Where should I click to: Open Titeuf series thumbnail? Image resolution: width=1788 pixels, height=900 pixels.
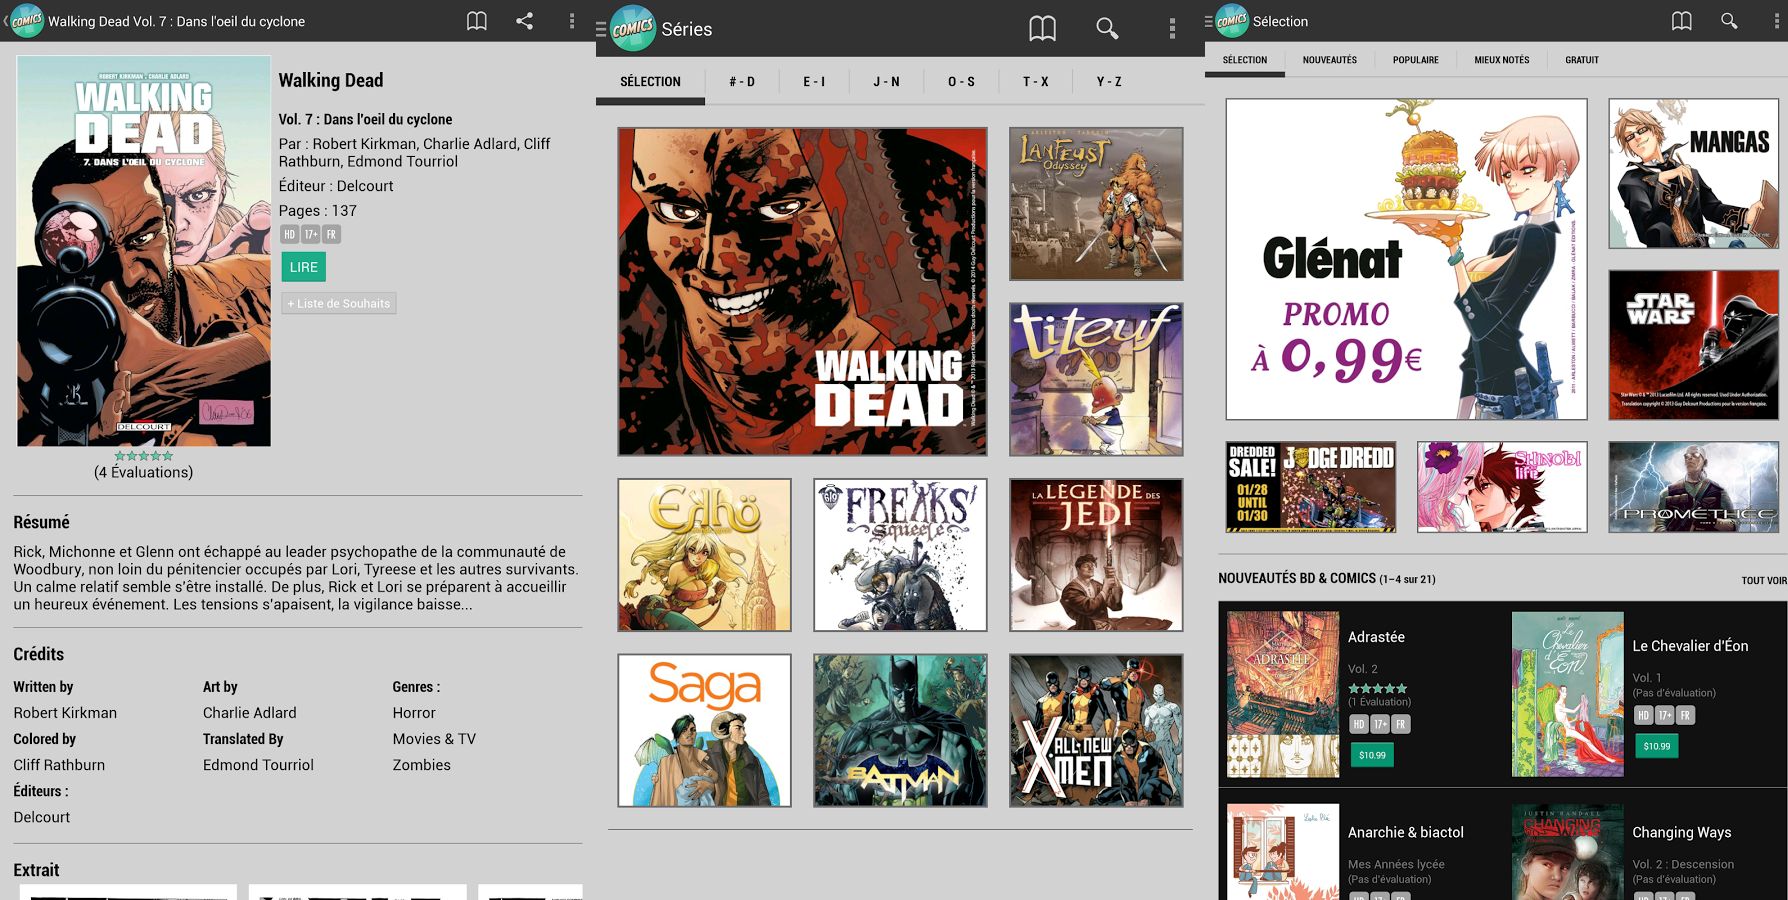coord(1096,379)
